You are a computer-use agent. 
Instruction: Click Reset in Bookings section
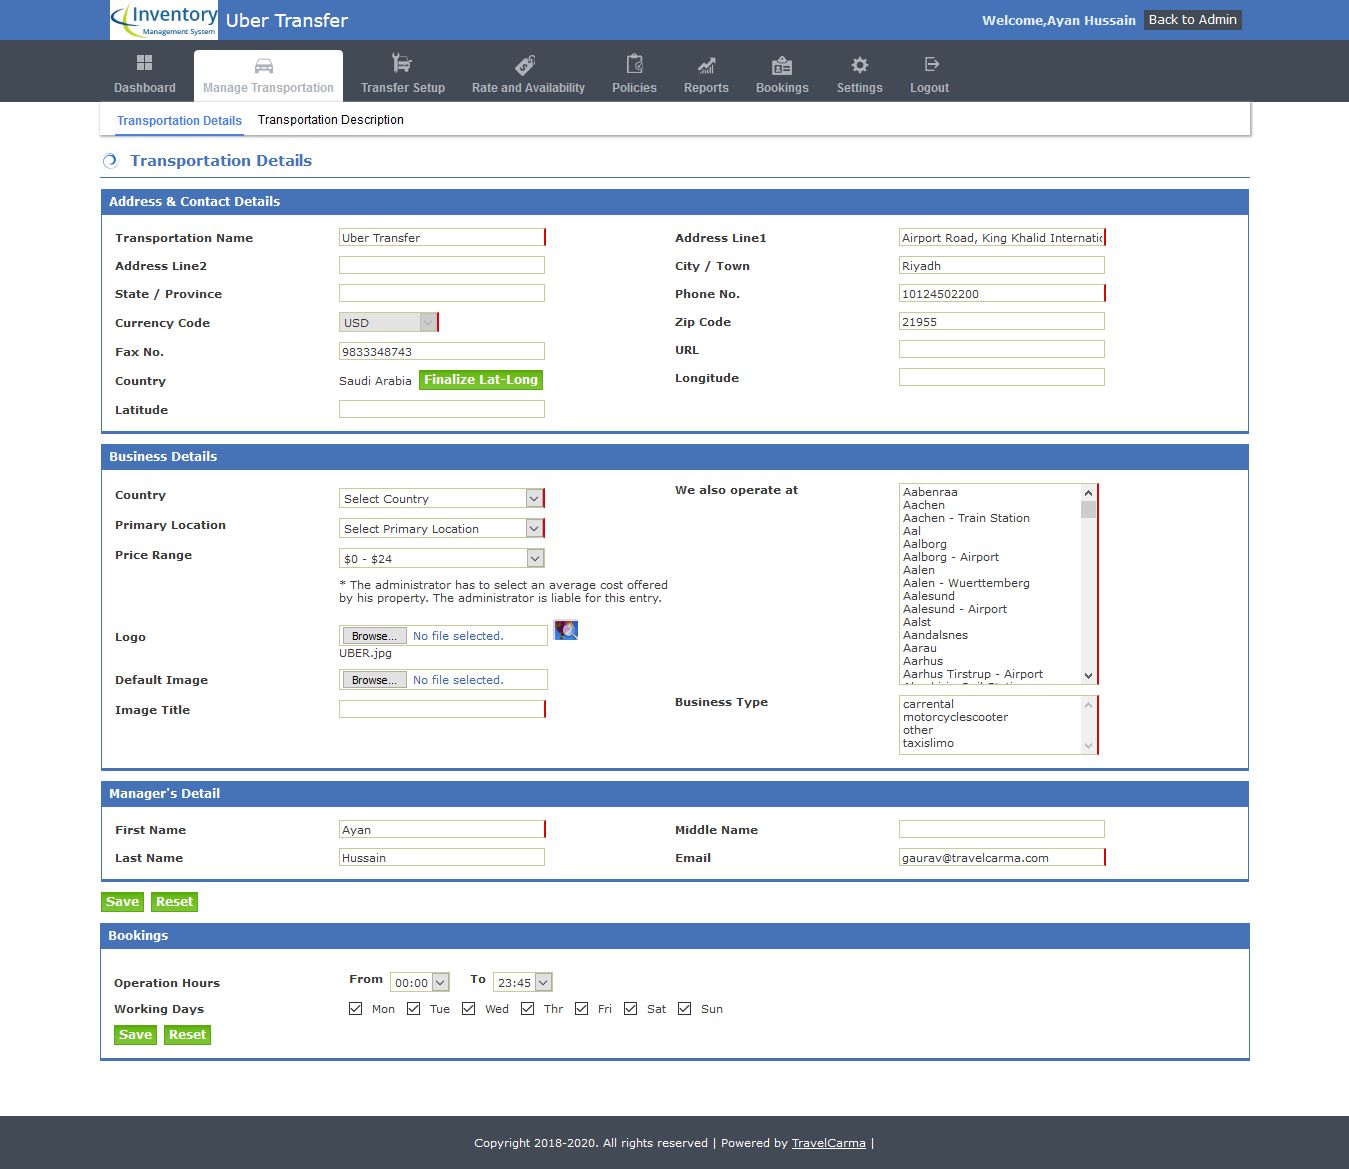(x=187, y=1035)
